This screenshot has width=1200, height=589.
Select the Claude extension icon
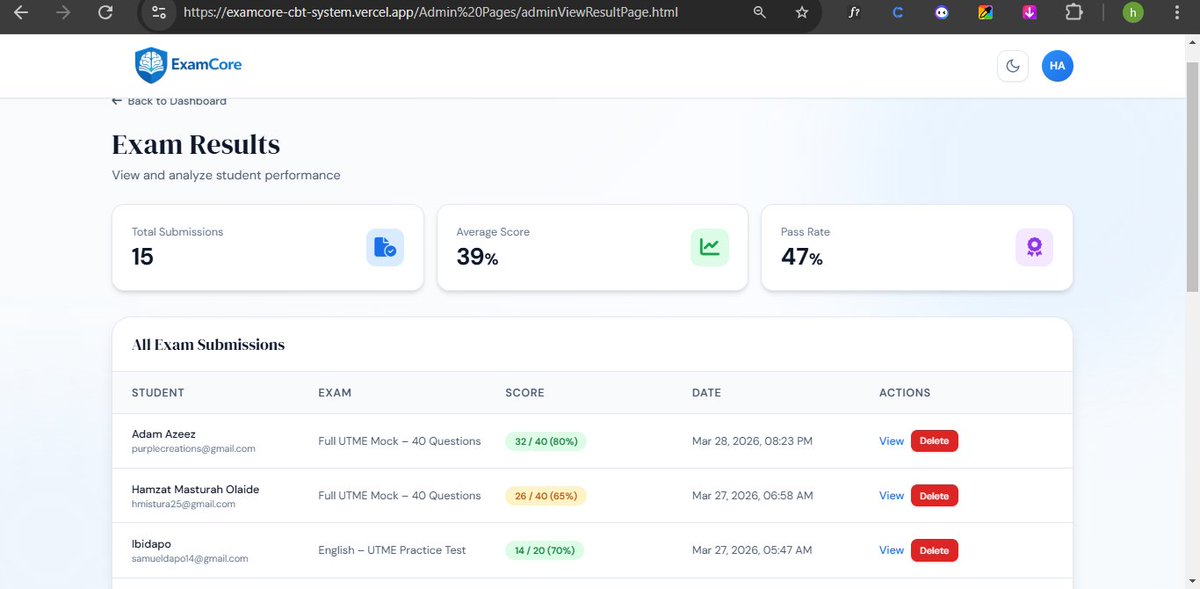click(897, 13)
